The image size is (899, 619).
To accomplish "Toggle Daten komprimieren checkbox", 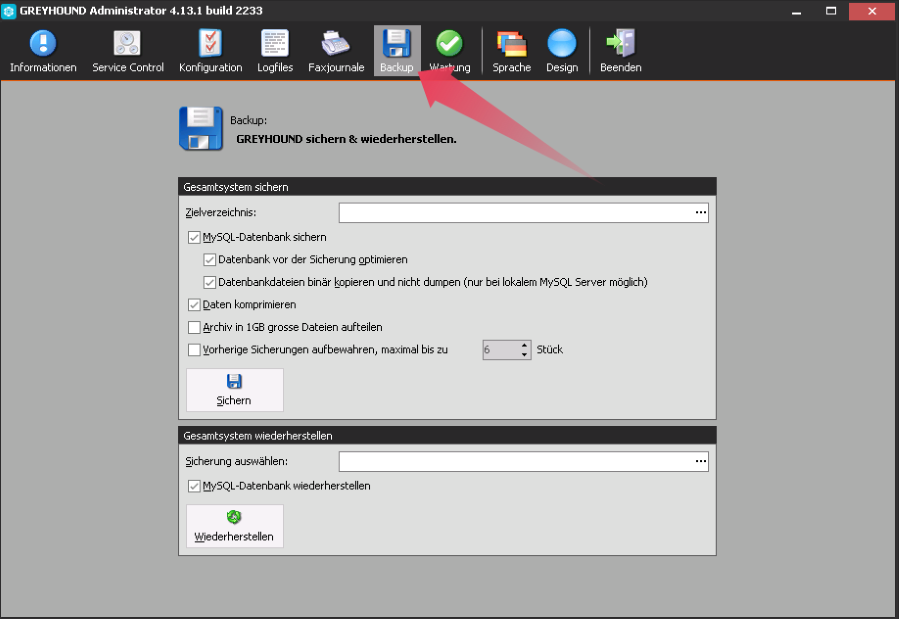I will pyautogui.click(x=194, y=304).
